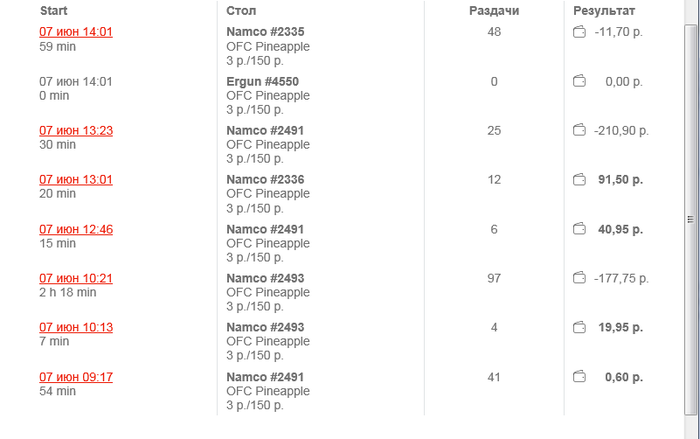Viewport: 700px width, 439px height.
Task: Follow the 07 июн 10:13 session link
Action: [76, 327]
